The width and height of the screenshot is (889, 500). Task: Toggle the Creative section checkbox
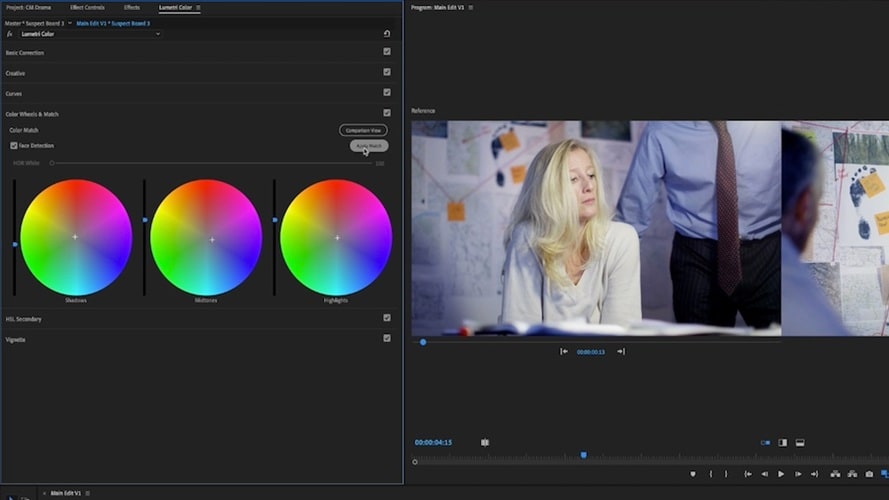click(387, 72)
